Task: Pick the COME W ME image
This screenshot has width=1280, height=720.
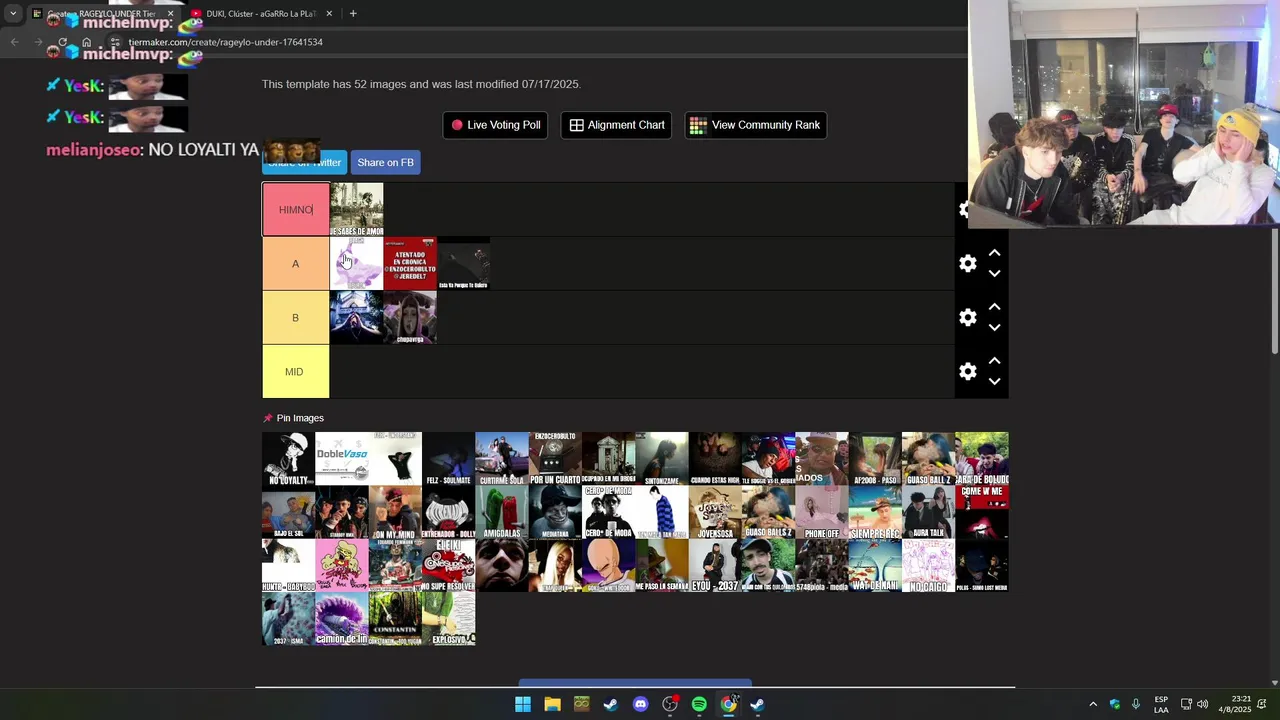Action: [x=982, y=512]
